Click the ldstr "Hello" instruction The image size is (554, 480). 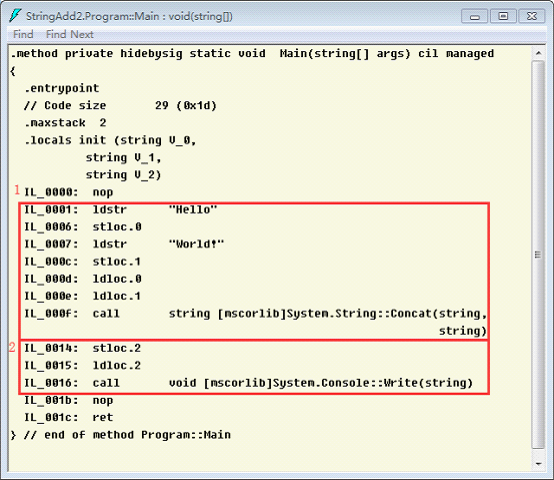click(121, 209)
